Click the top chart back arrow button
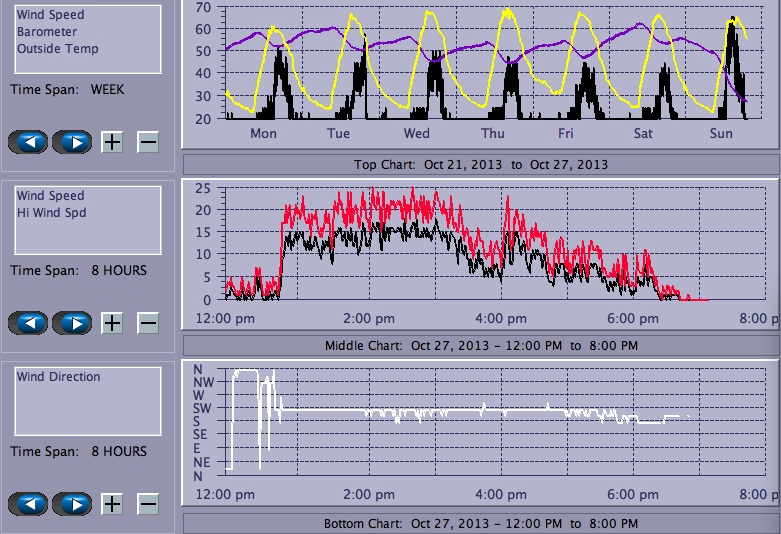The height and width of the screenshot is (534, 781). pos(29,141)
